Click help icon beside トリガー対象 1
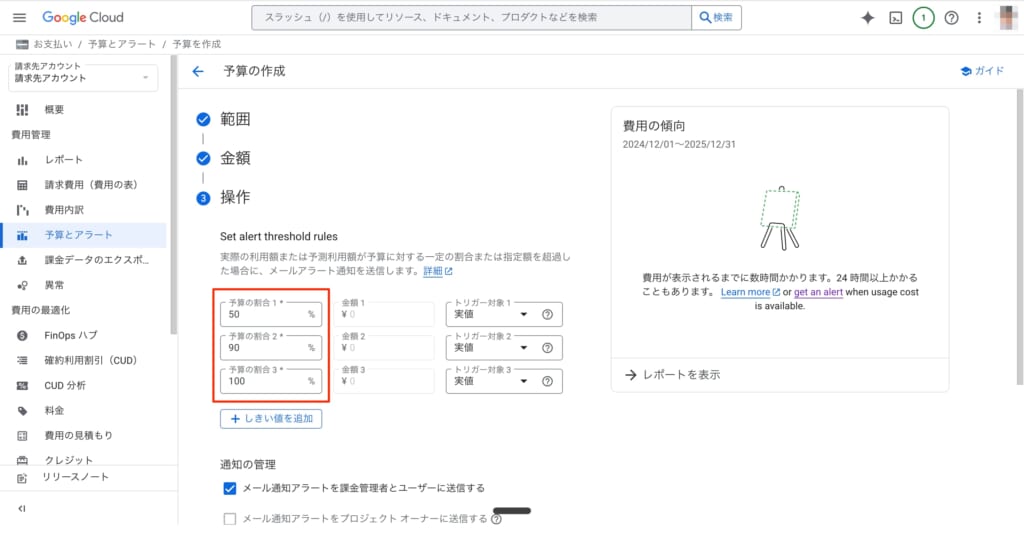 tap(547, 314)
